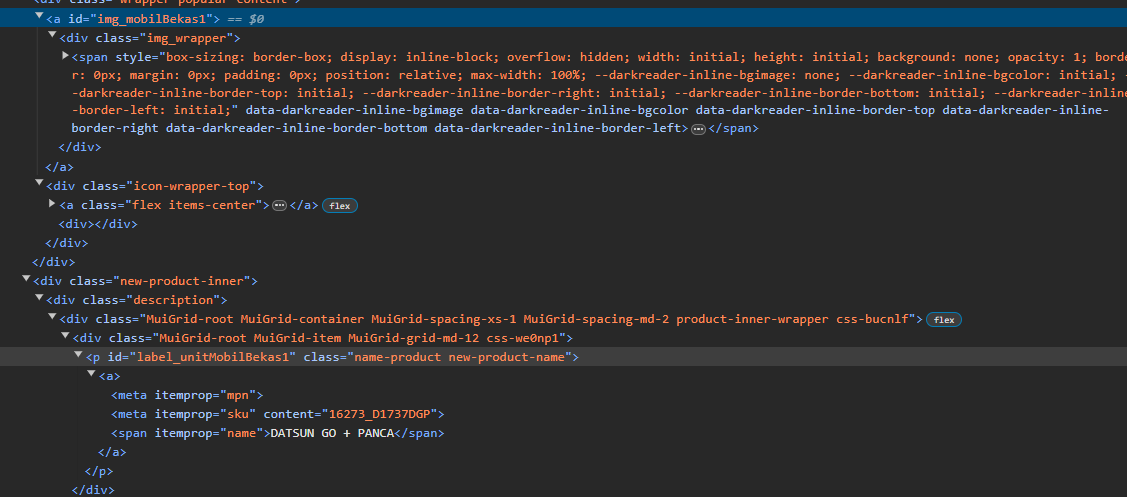Select the meta itemprop mpn line
This screenshot has height=497, width=1127.
[187, 395]
